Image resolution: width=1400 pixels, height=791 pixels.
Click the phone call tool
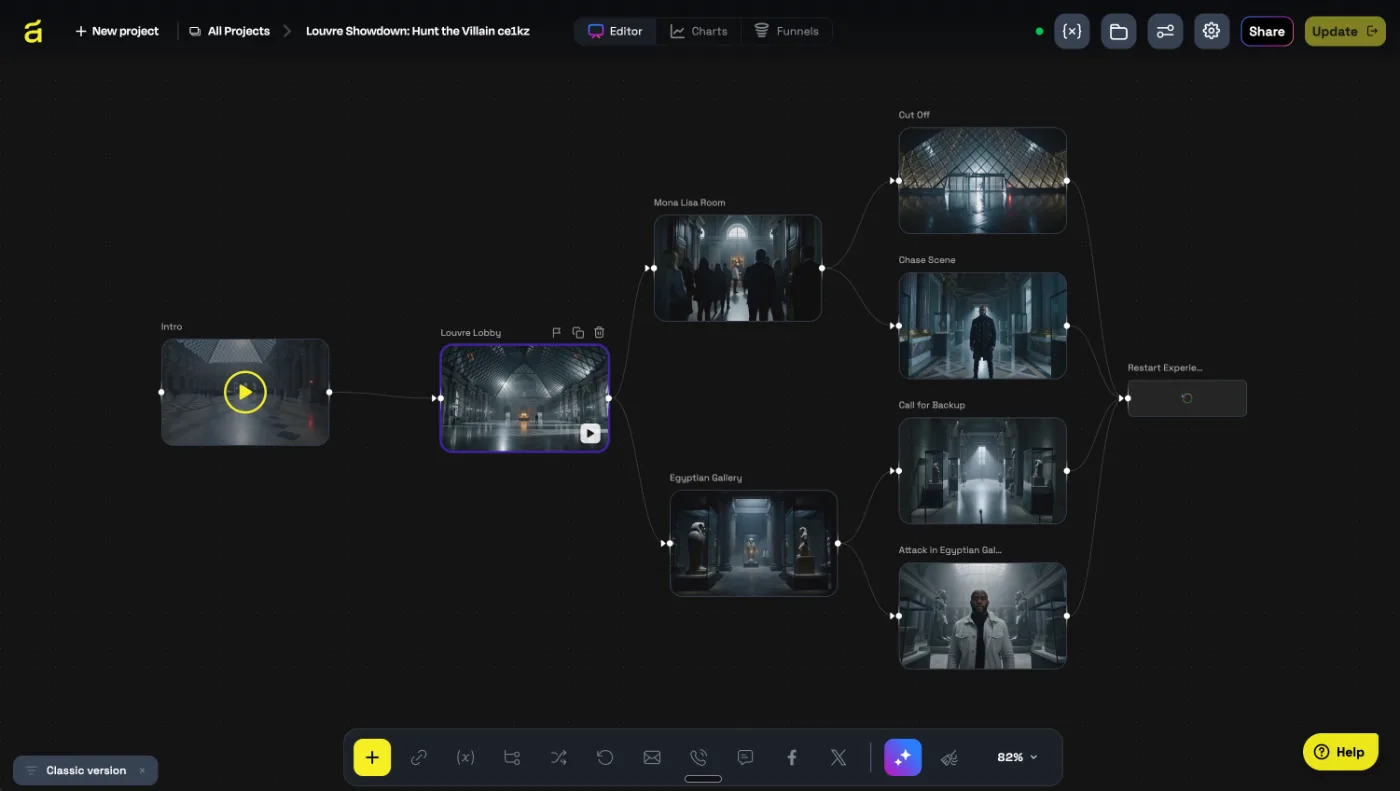[x=698, y=757]
